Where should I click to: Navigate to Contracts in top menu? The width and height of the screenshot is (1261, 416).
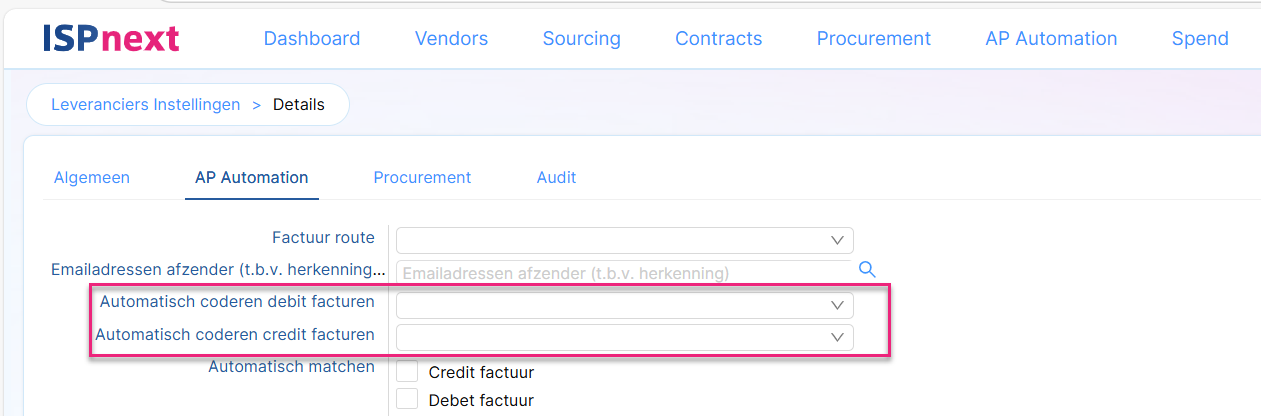point(719,38)
